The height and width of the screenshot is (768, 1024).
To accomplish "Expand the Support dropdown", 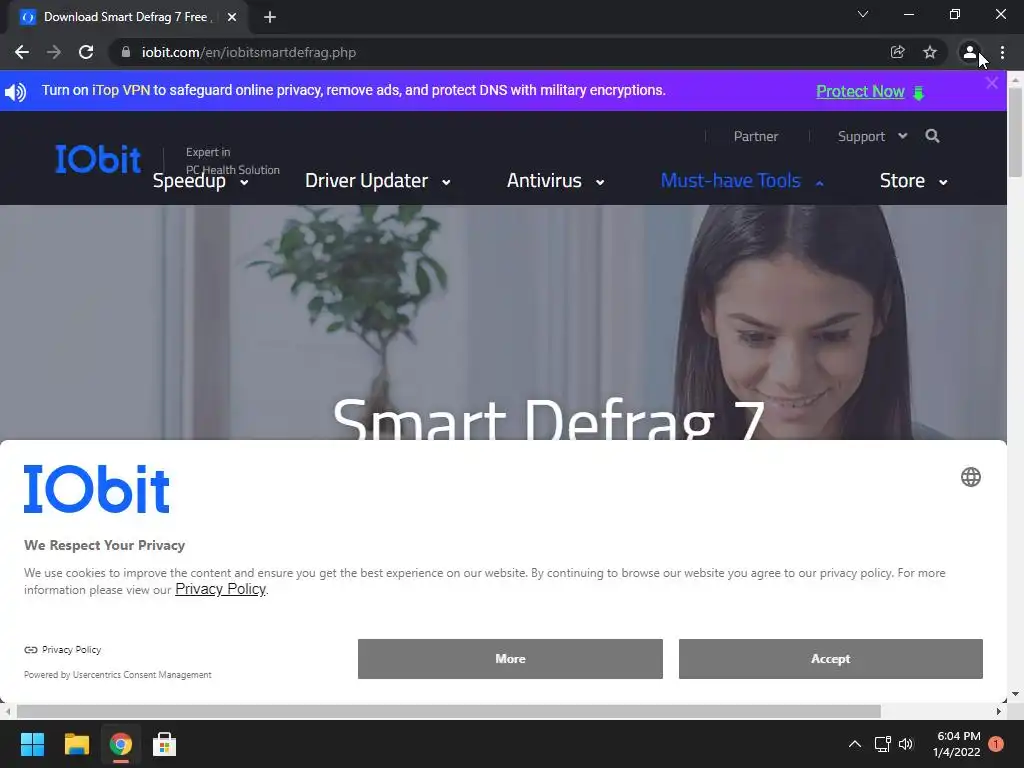I will (x=872, y=136).
